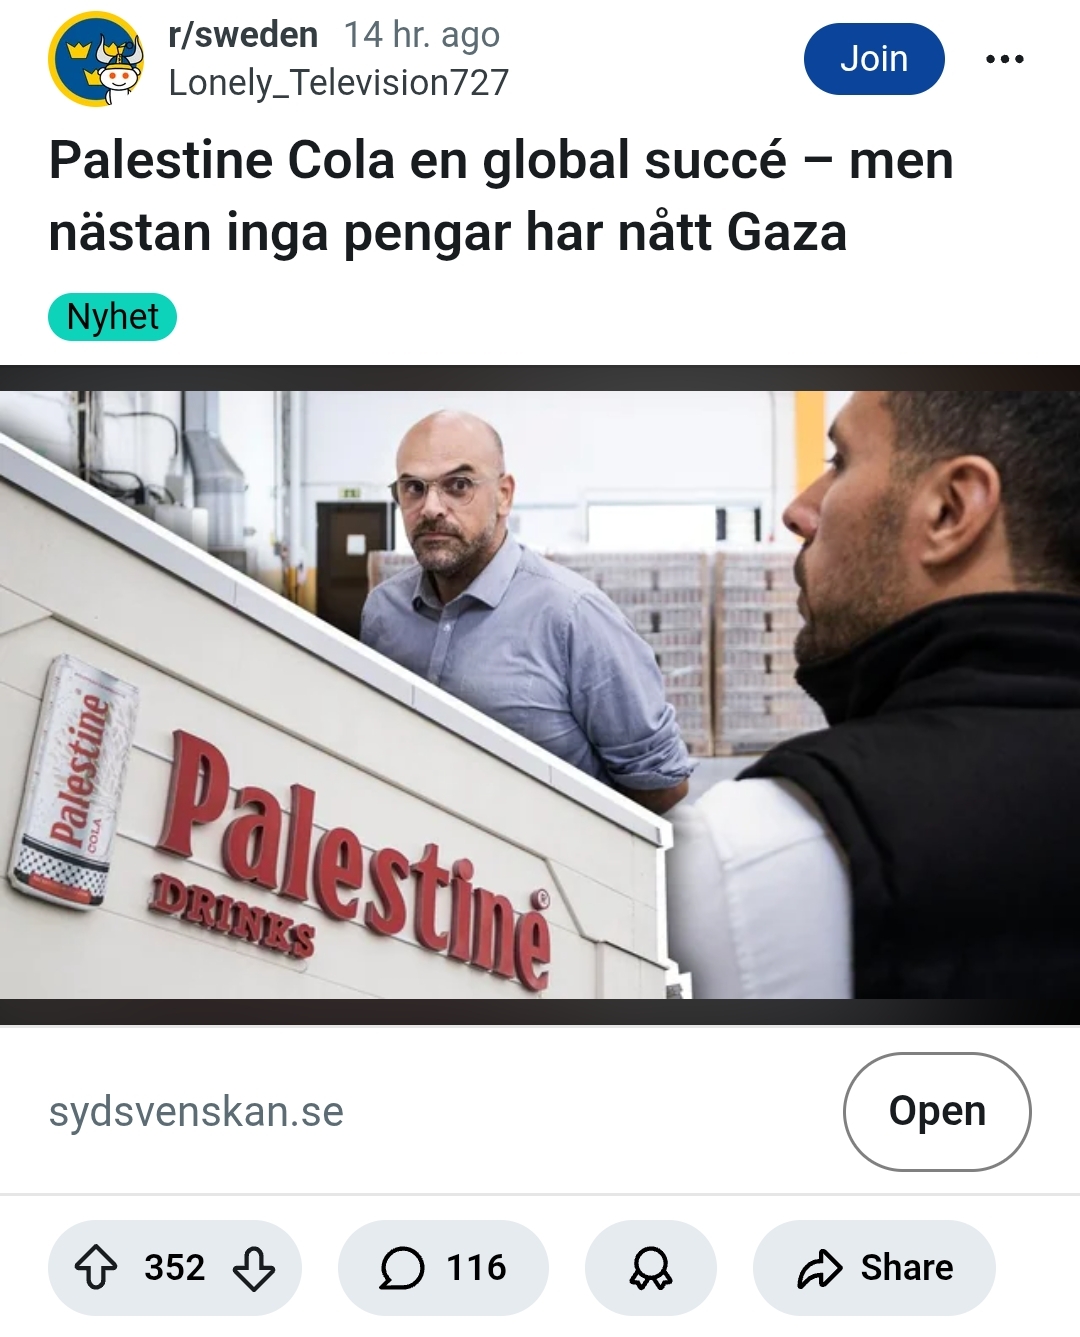
Task: Join the r/sweden community
Action: [x=874, y=59]
